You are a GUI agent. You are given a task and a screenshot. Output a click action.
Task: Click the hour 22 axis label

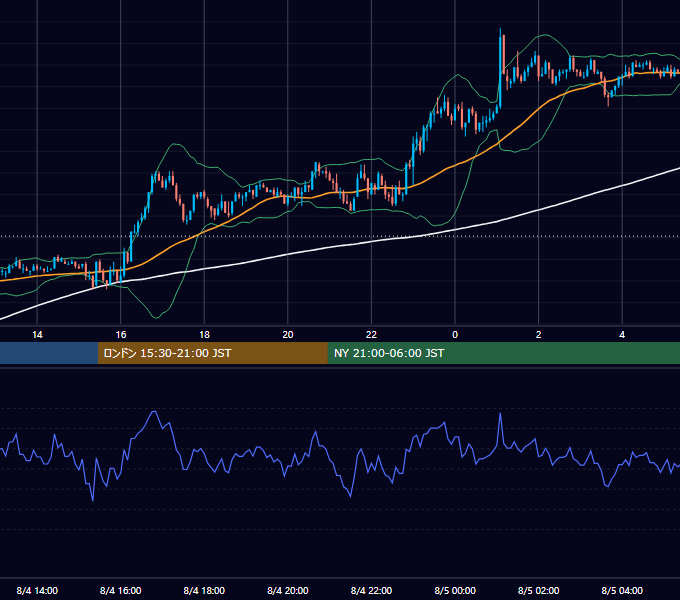[x=371, y=335]
